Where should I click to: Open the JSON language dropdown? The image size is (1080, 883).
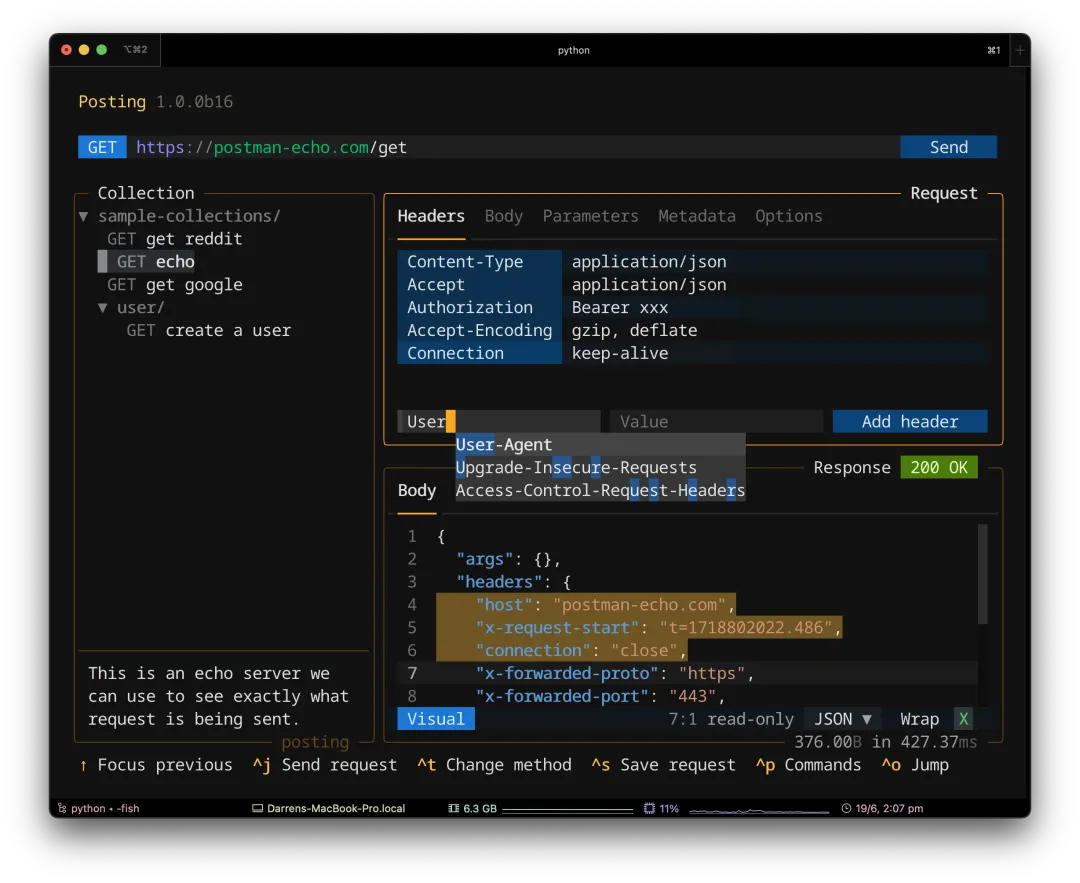pyautogui.click(x=842, y=719)
